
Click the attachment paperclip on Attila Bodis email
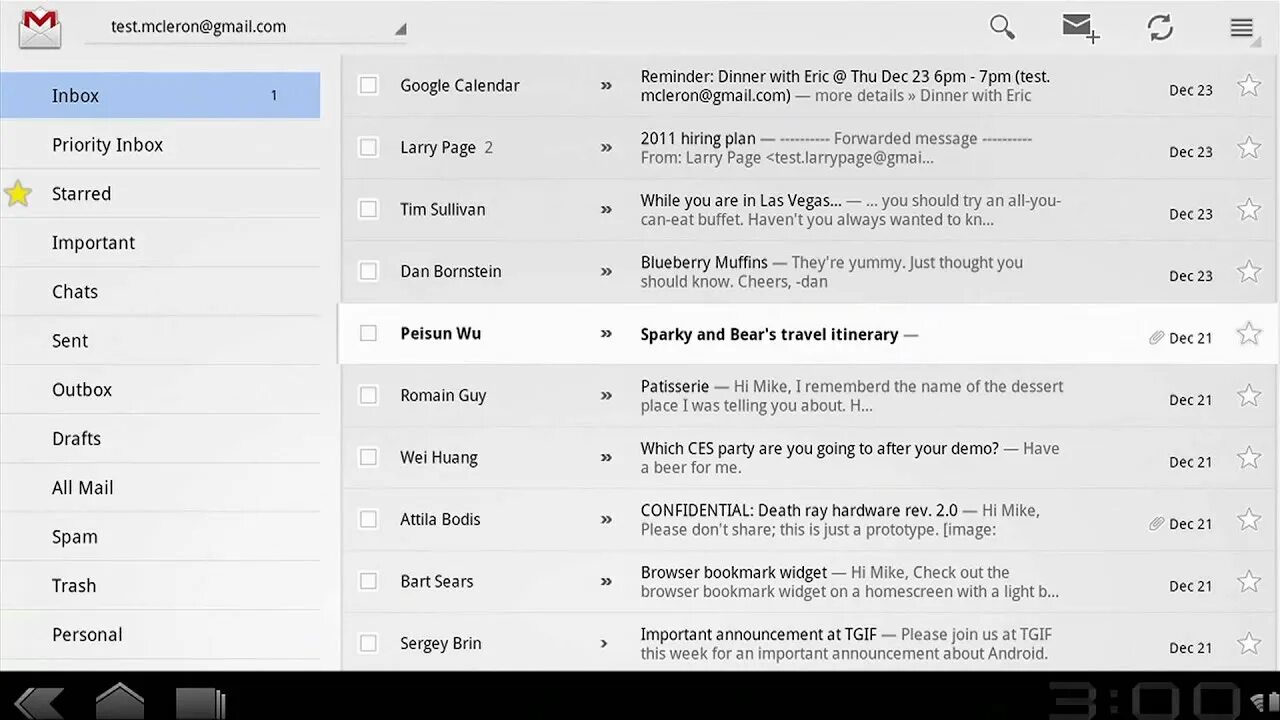pos(1157,524)
